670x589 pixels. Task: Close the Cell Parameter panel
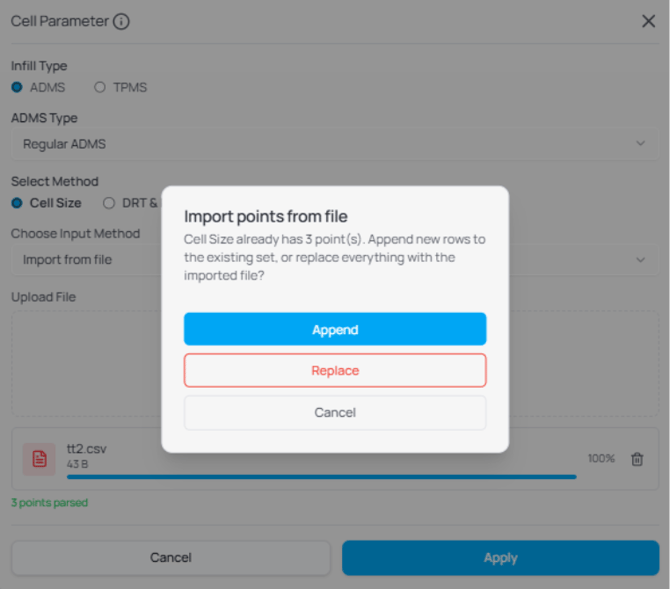coord(648,21)
